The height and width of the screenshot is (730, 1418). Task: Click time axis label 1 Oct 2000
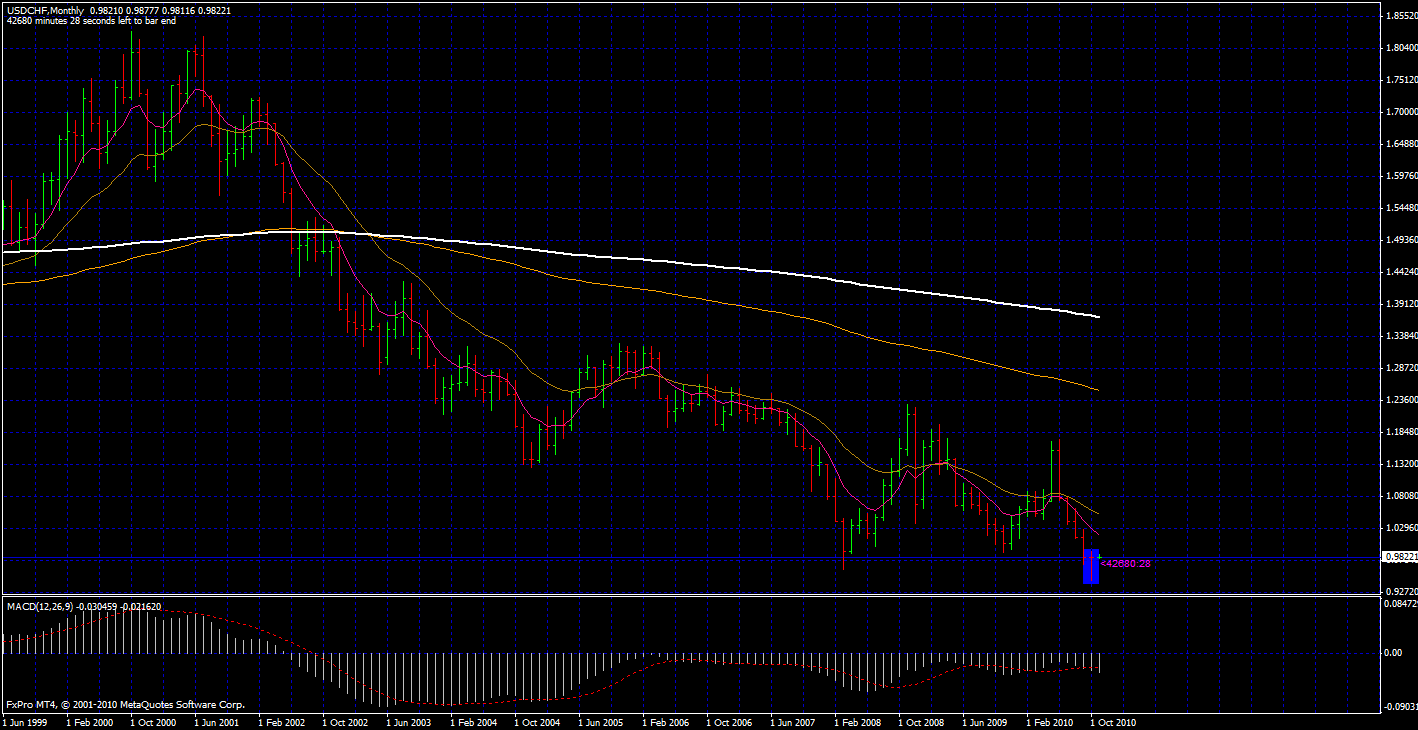tap(153, 721)
